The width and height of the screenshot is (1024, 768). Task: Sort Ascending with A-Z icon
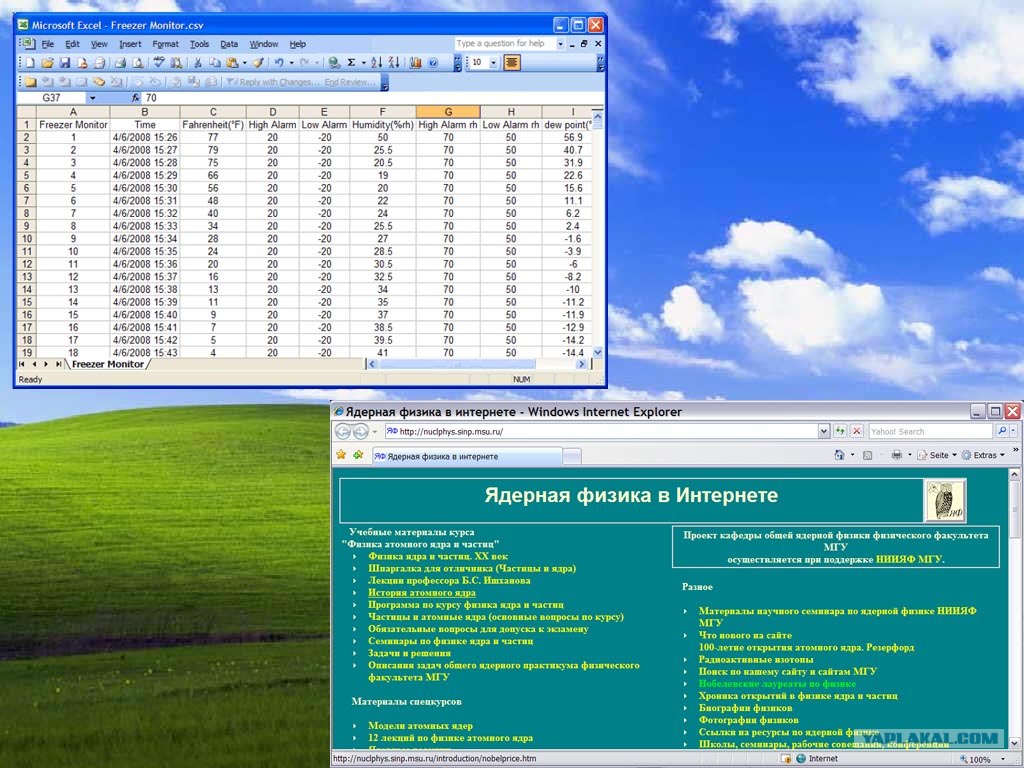[x=376, y=63]
